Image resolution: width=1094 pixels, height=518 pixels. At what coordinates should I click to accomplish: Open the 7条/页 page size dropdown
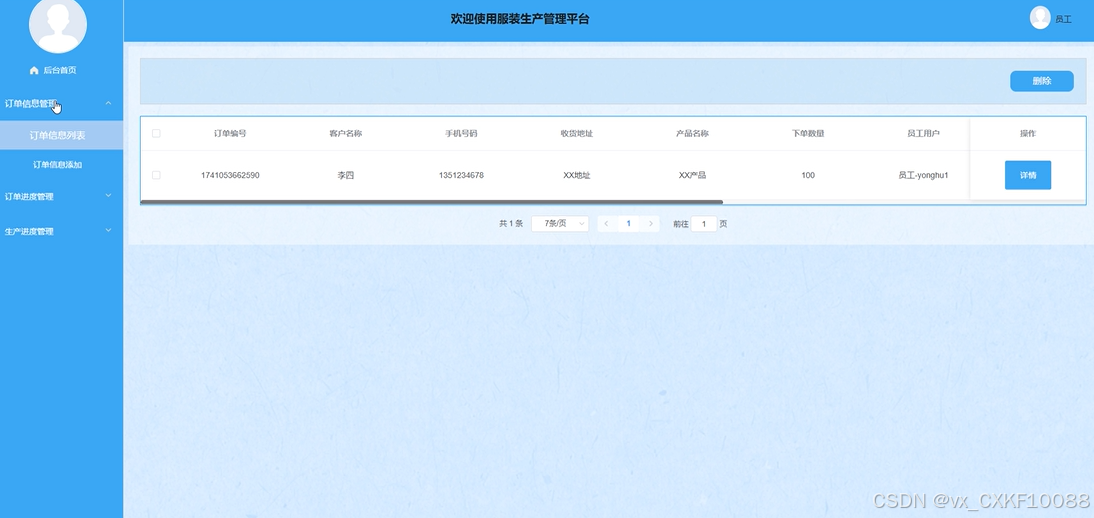coord(560,223)
